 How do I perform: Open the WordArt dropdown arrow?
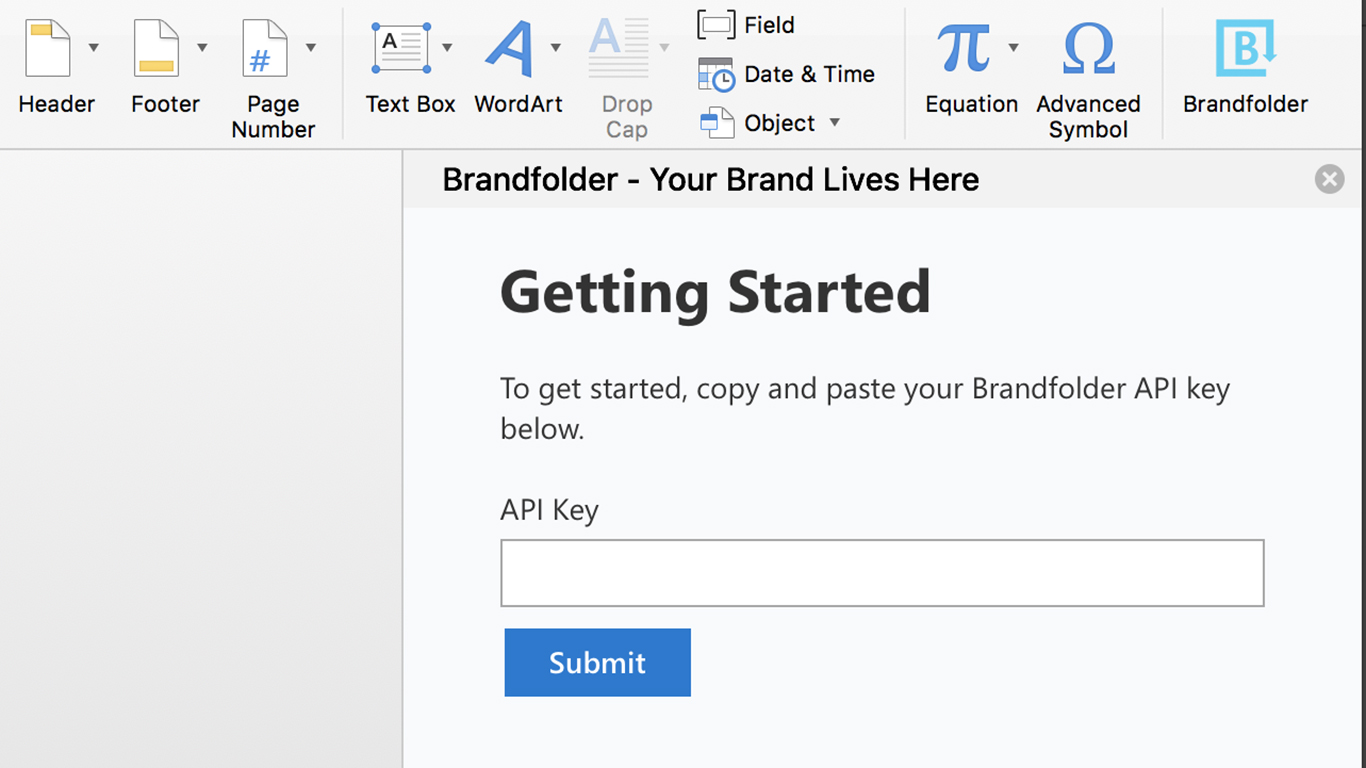click(555, 47)
